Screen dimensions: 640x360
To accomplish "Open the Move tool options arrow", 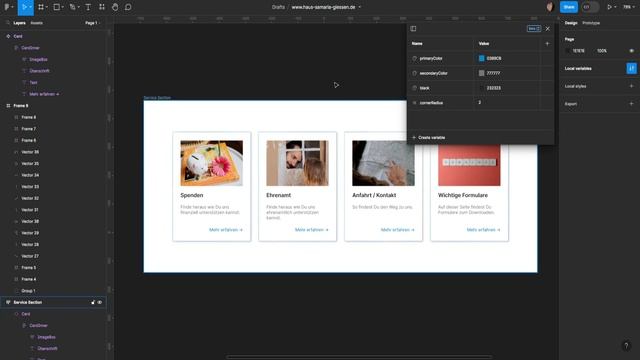I will click(x=31, y=7).
